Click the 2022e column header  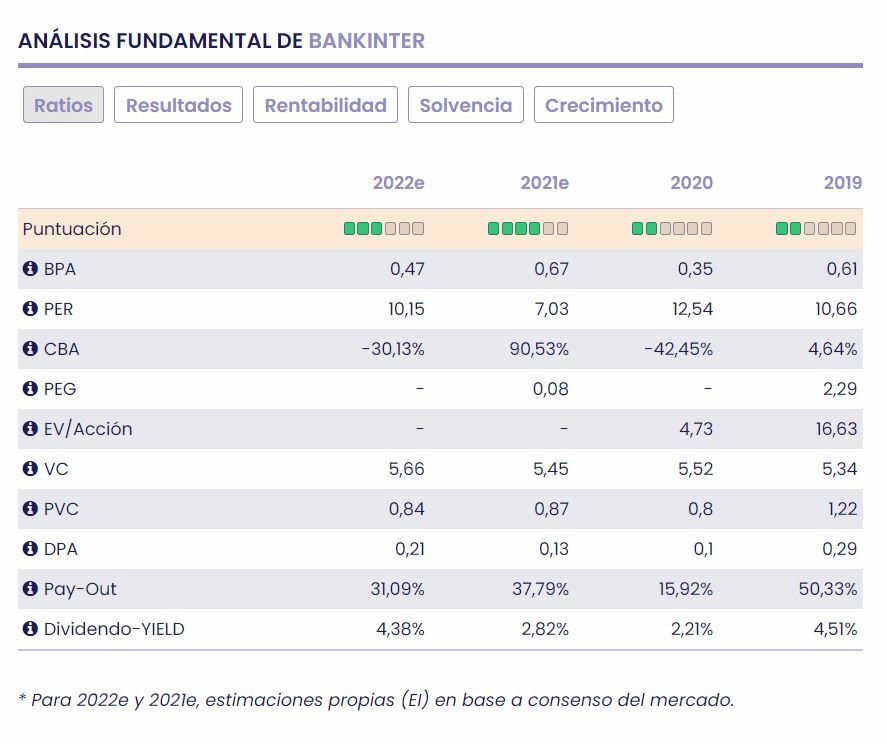pos(398,183)
